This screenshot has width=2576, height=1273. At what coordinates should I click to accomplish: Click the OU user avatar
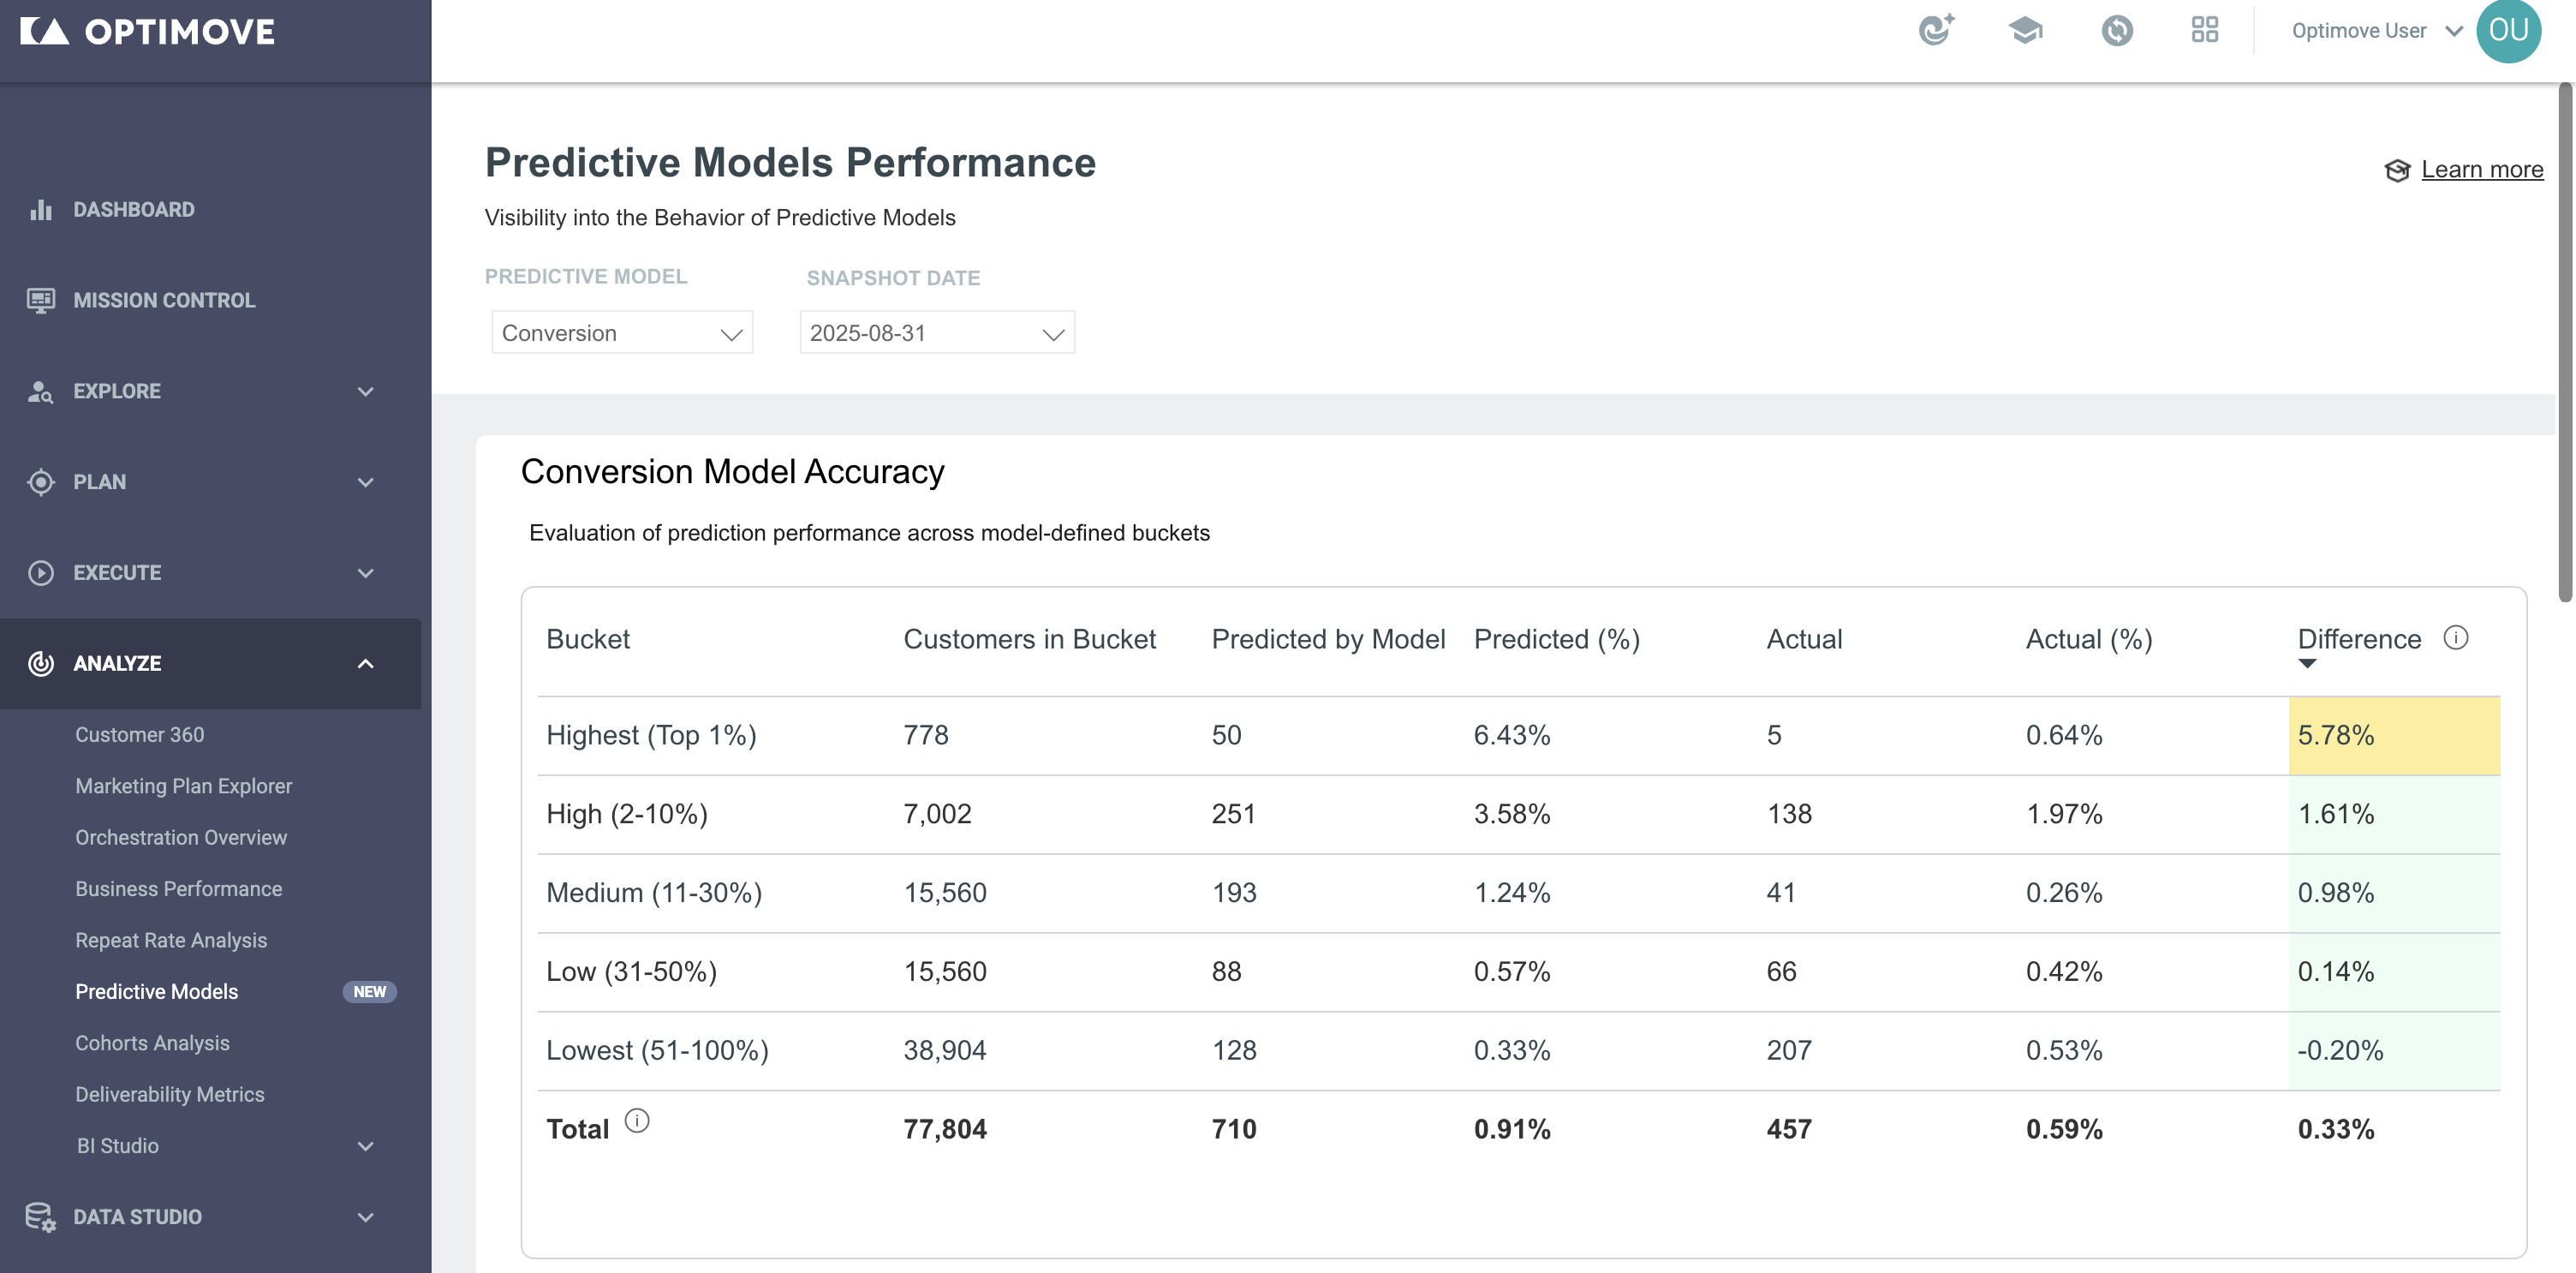pos(2508,30)
